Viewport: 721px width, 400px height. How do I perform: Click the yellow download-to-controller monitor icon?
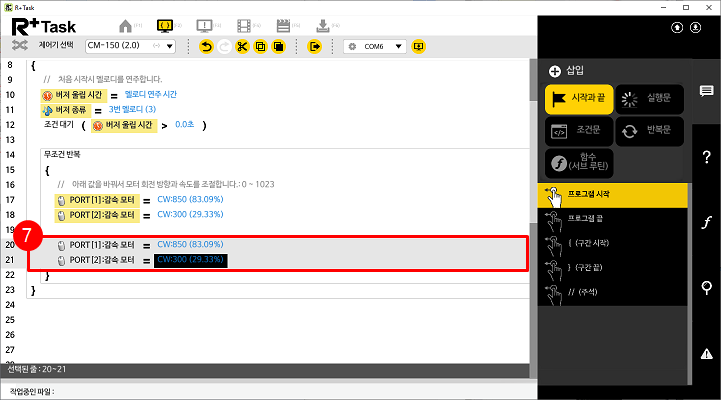[x=418, y=46]
